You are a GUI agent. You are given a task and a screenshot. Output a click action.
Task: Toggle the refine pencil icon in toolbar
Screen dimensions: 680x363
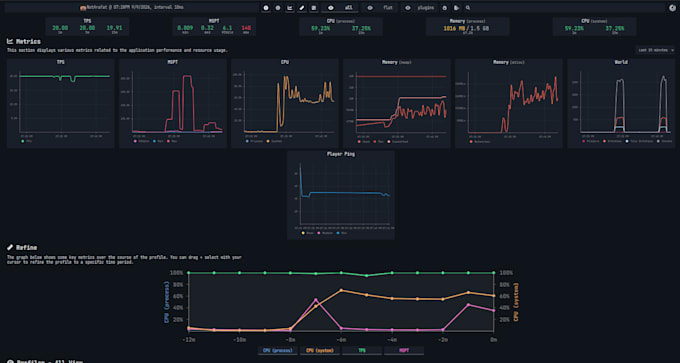[302, 8]
